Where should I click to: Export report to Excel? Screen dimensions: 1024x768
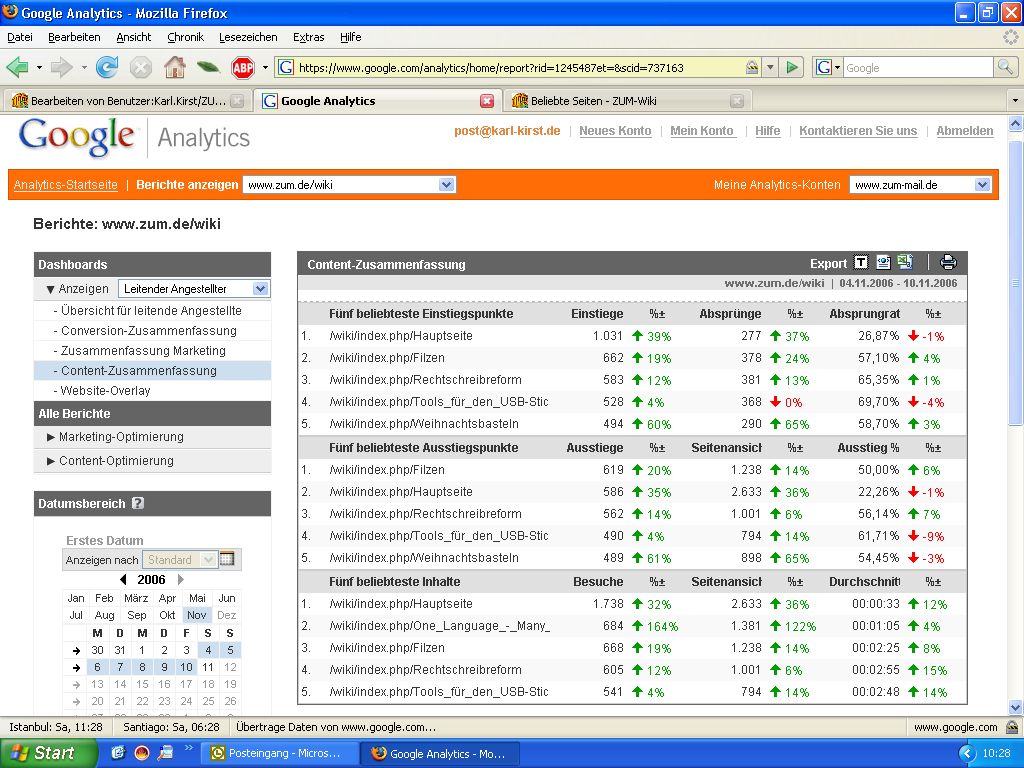click(x=905, y=263)
